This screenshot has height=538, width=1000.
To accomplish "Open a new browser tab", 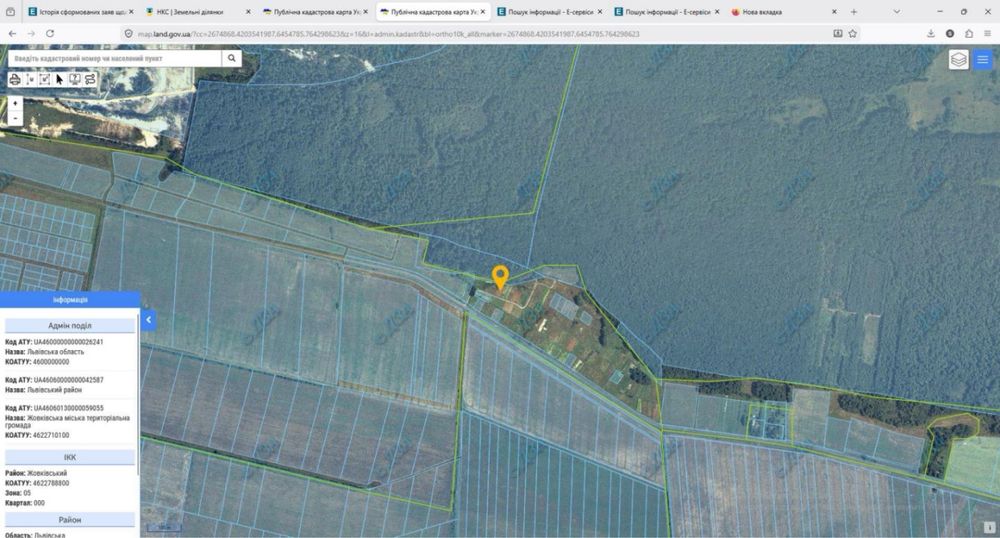I will click(x=854, y=11).
